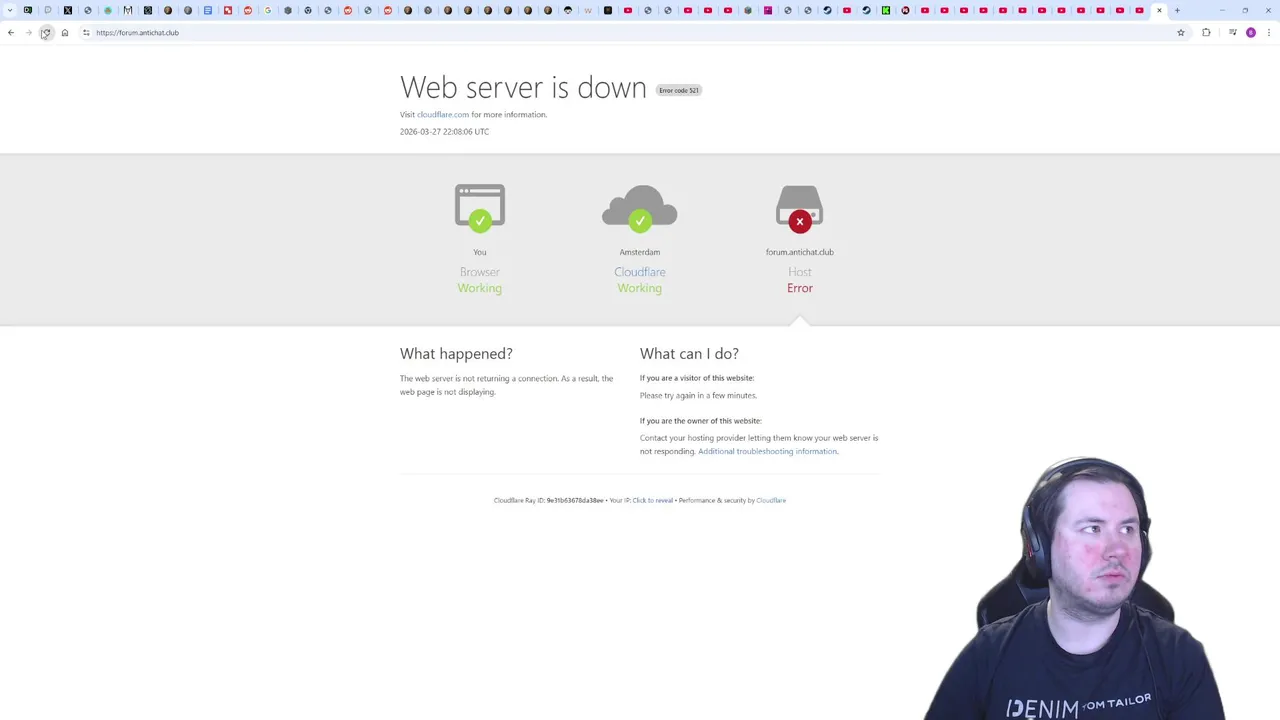
Task: Switch to the magenta square favicon tab
Action: pyautogui.click(x=768, y=10)
